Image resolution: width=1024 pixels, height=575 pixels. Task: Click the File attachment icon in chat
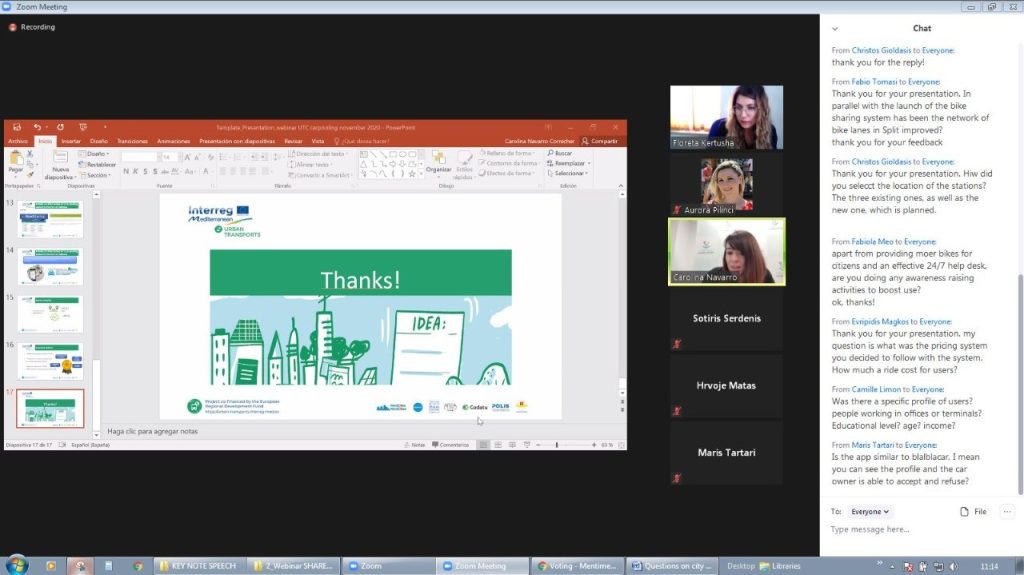click(x=973, y=511)
